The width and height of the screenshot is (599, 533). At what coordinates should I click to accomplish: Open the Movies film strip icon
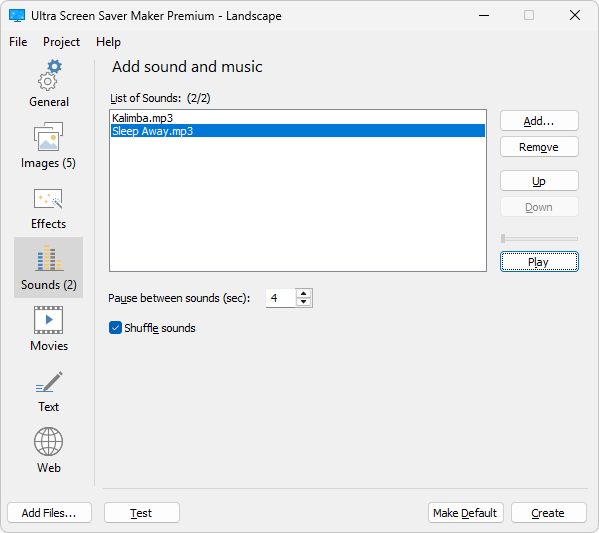49,320
